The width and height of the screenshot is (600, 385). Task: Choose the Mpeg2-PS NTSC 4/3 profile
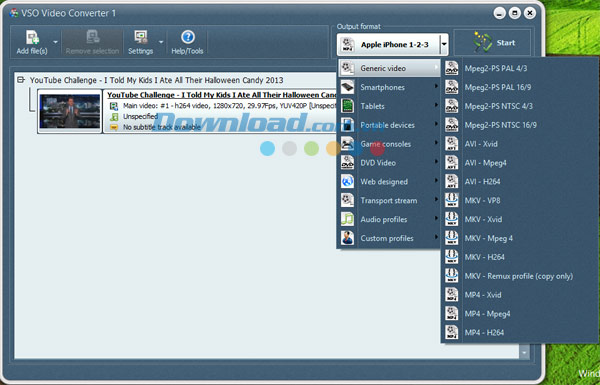tap(519, 106)
